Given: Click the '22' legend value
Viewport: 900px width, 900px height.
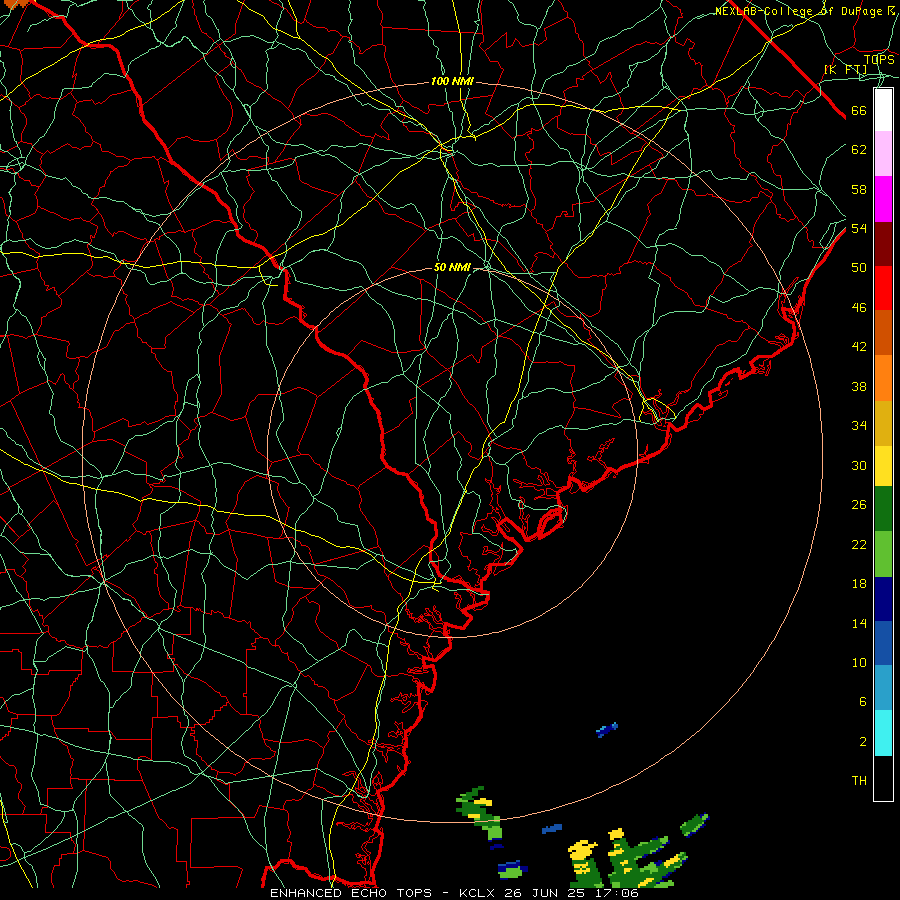Looking at the screenshot, I should [x=859, y=544].
